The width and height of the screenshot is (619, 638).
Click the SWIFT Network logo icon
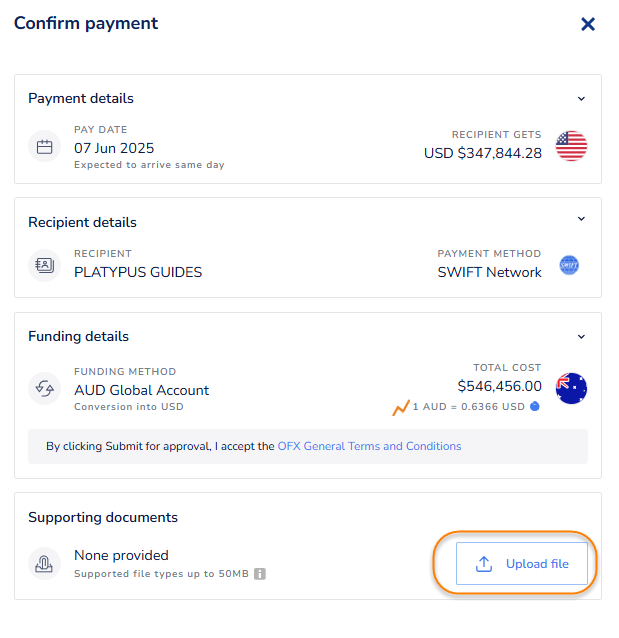tap(569, 265)
